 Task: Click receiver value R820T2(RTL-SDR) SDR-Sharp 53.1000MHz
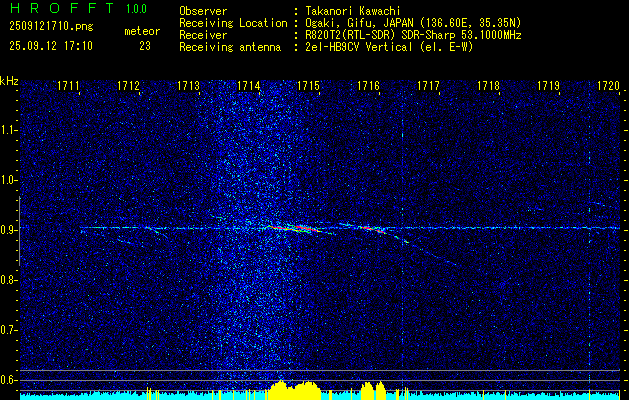pos(413,35)
